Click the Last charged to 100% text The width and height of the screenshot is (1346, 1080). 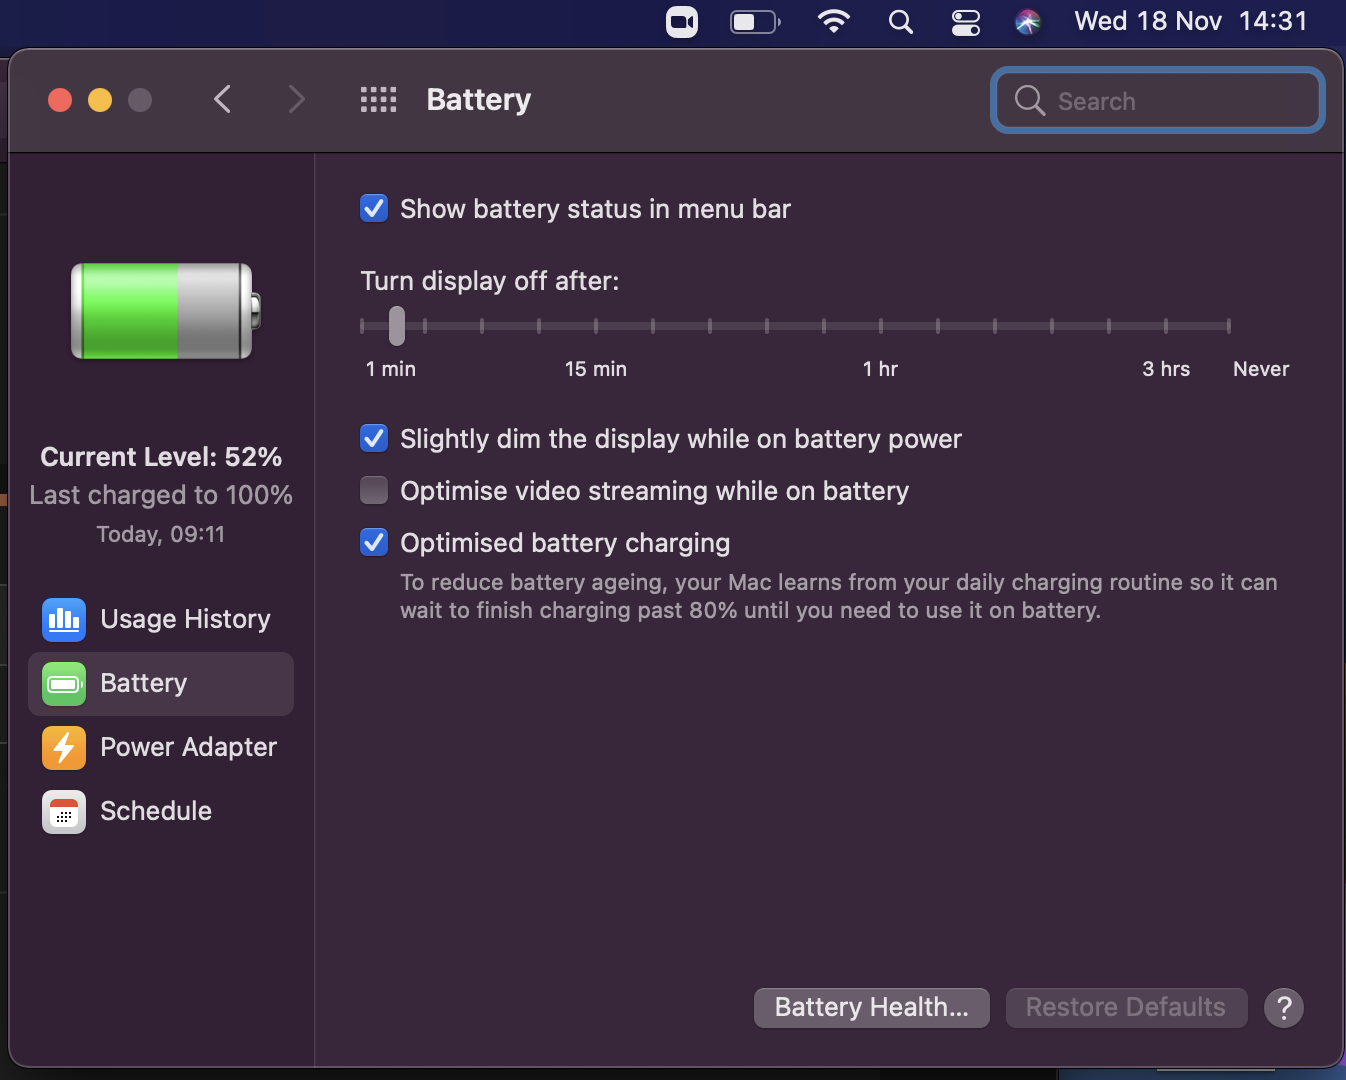pyautogui.click(x=161, y=495)
